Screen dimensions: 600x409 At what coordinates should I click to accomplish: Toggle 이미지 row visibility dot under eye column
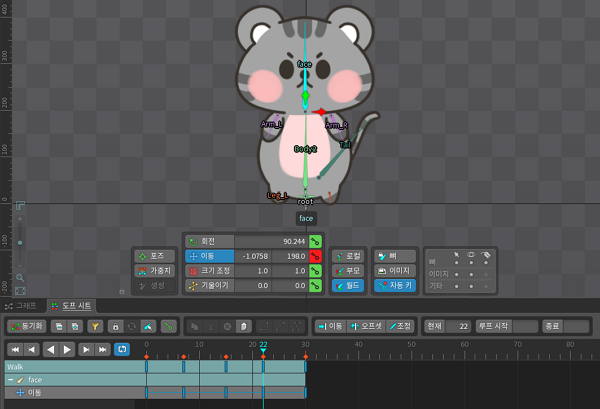471,274
